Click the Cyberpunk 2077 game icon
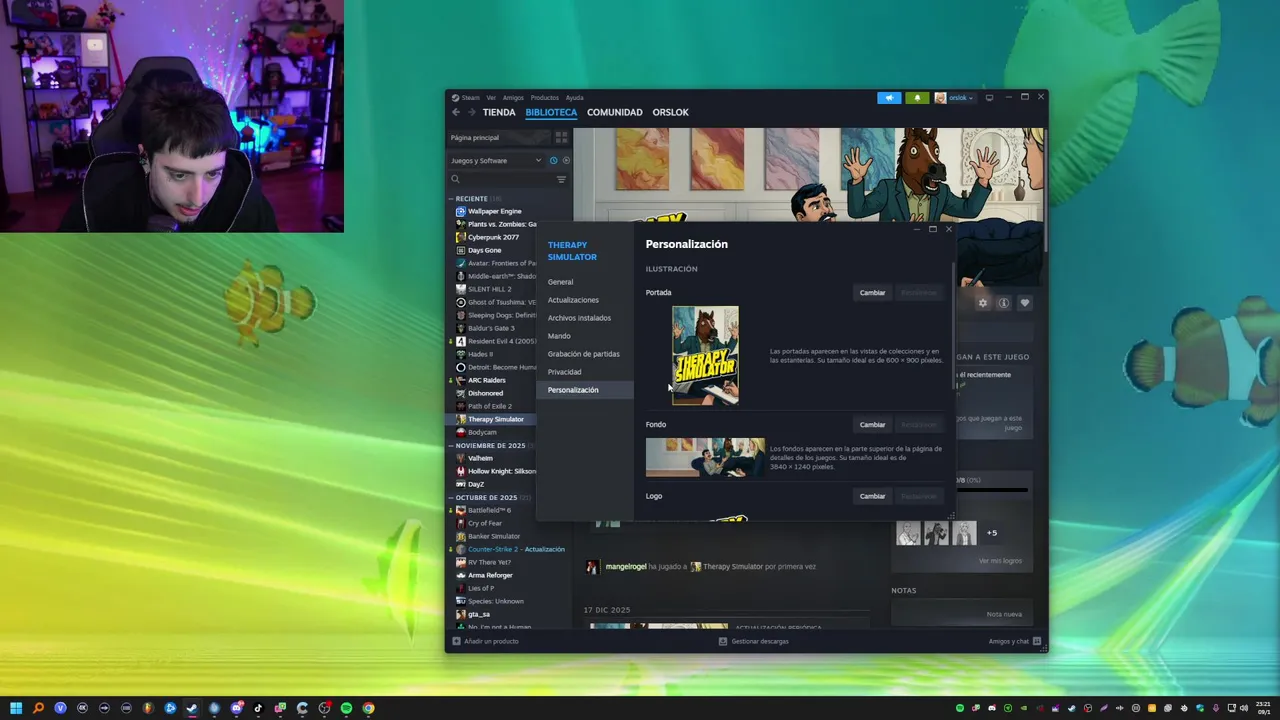Screen dimensions: 1280x720 (461, 237)
